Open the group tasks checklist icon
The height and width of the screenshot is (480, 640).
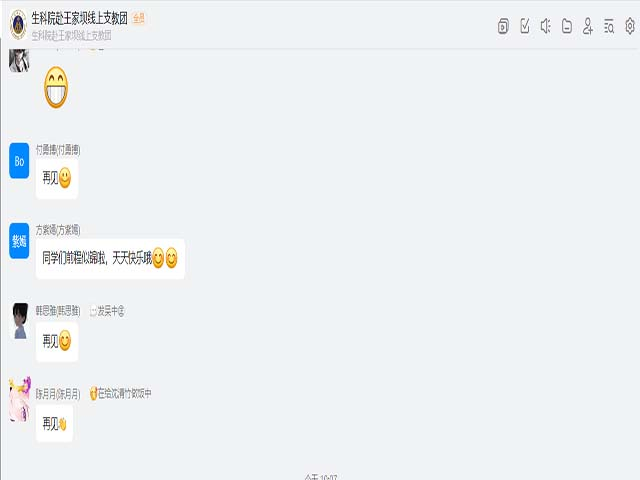tap(525, 26)
